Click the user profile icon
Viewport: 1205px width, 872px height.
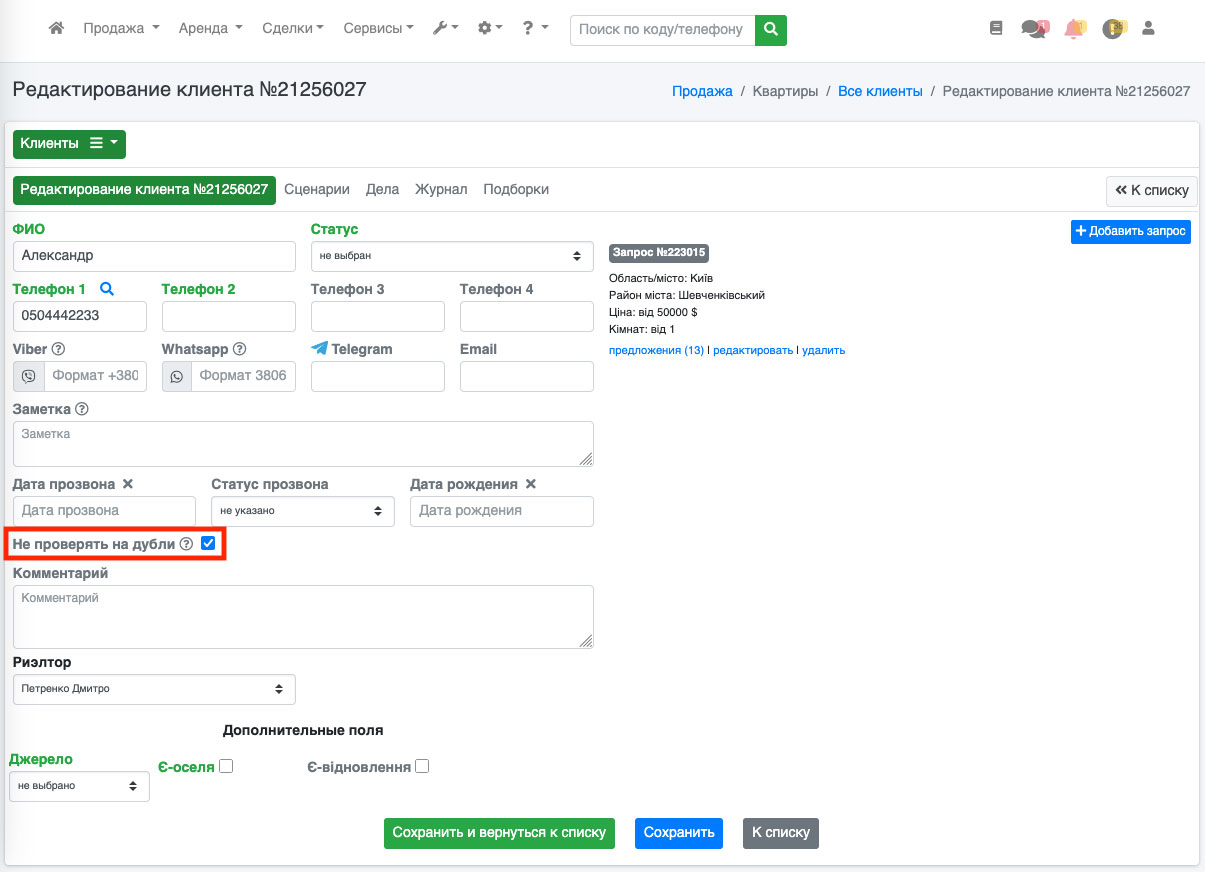pyautogui.click(x=1148, y=29)
